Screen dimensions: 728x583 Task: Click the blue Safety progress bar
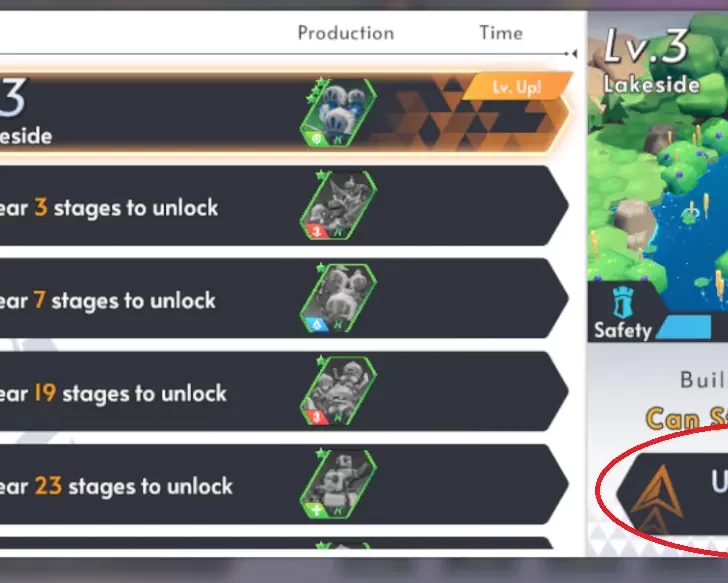point(684,327)
